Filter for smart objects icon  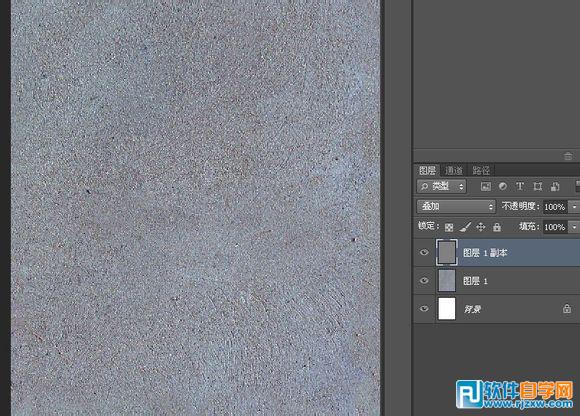point(555,186)
